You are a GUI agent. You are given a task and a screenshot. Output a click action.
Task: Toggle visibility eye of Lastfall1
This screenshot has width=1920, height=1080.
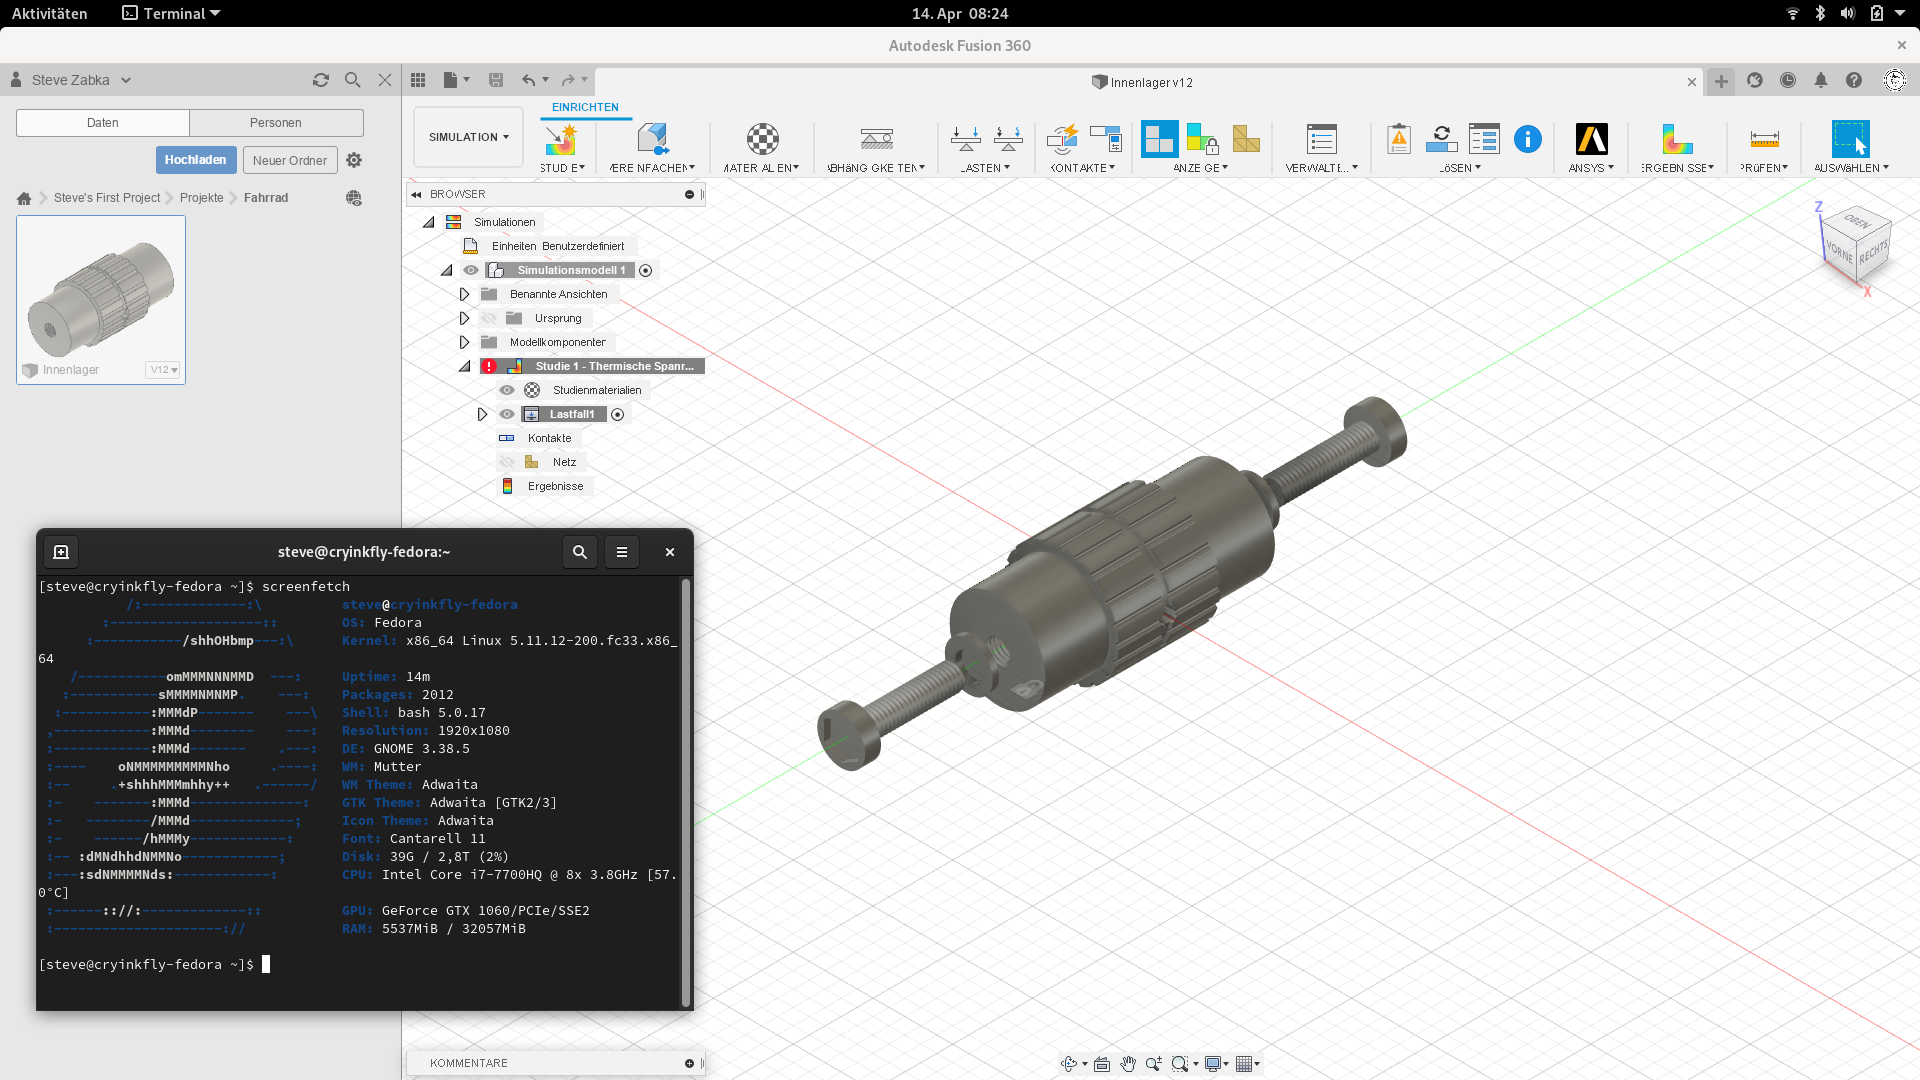(x=507, y=414)
